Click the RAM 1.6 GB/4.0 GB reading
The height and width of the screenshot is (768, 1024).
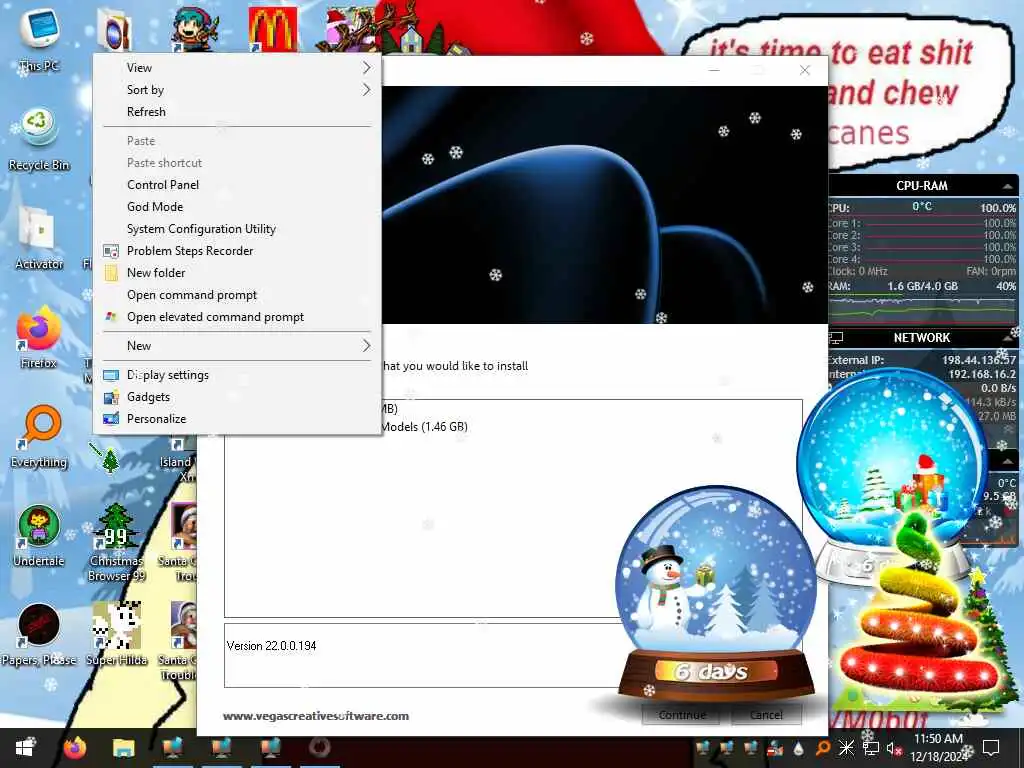point(922,286)
